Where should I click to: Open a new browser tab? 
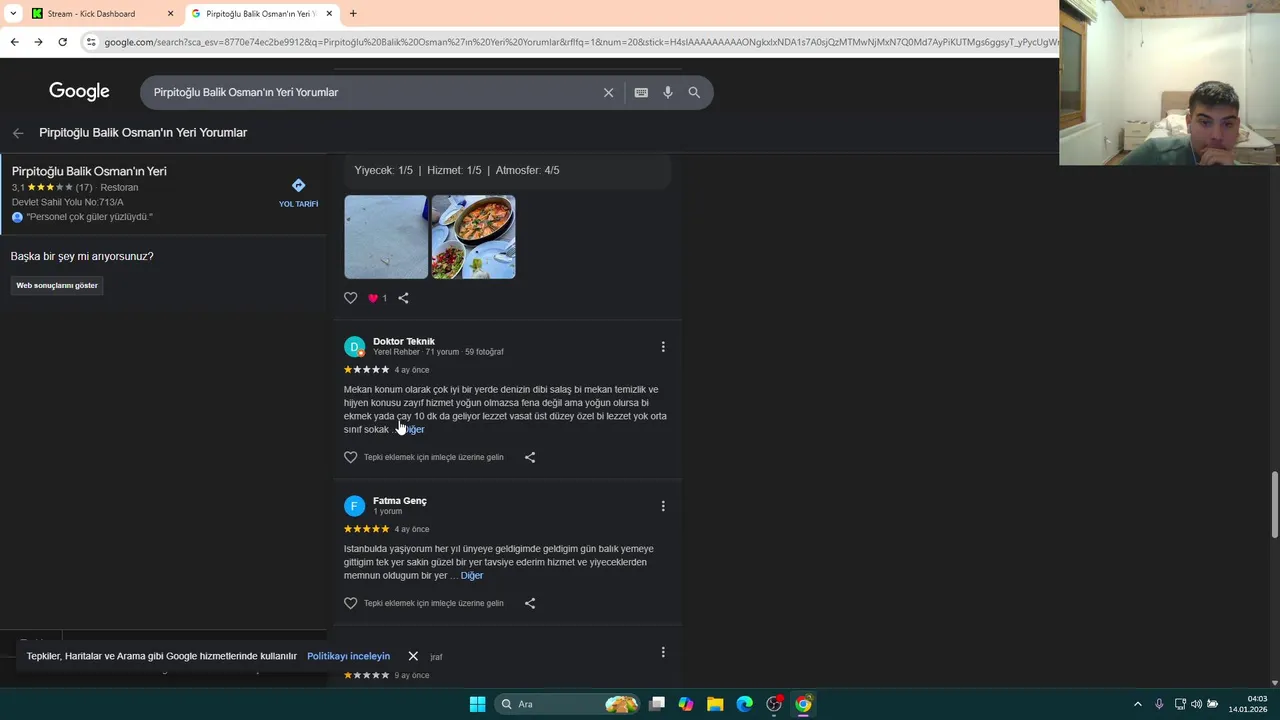pos(353,14)
